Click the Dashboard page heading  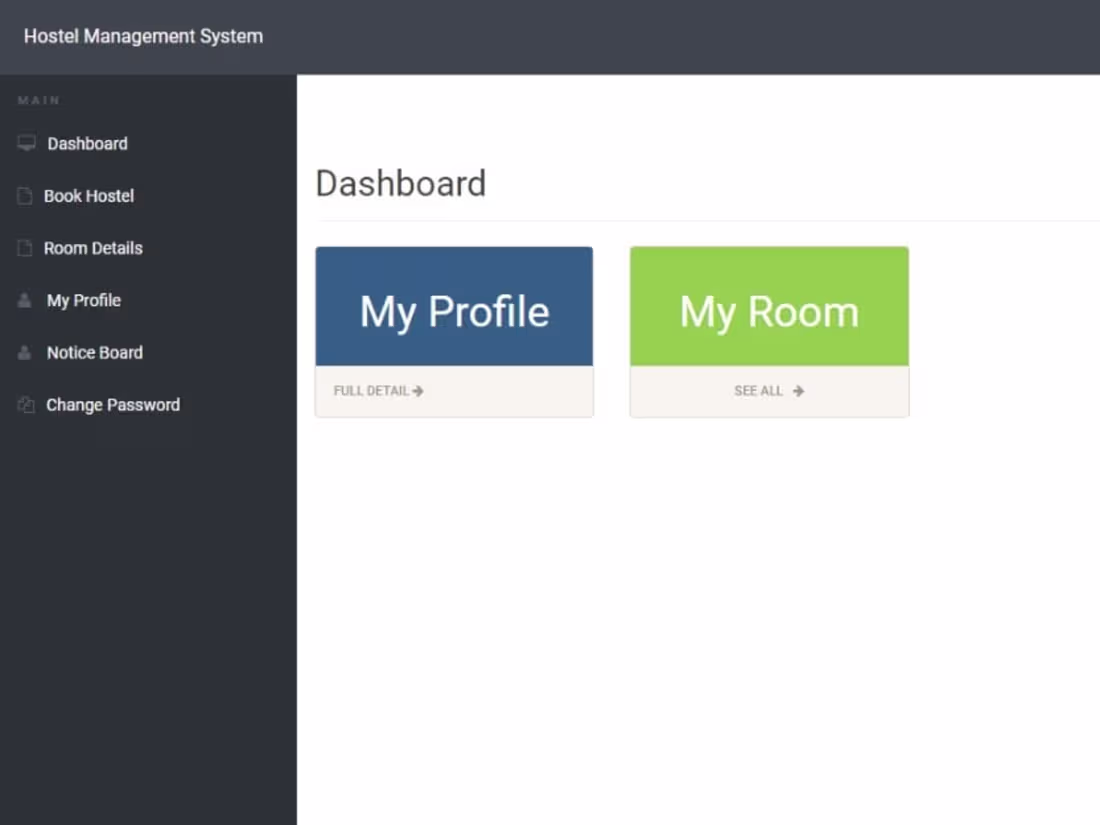click(x=401, y=184)
